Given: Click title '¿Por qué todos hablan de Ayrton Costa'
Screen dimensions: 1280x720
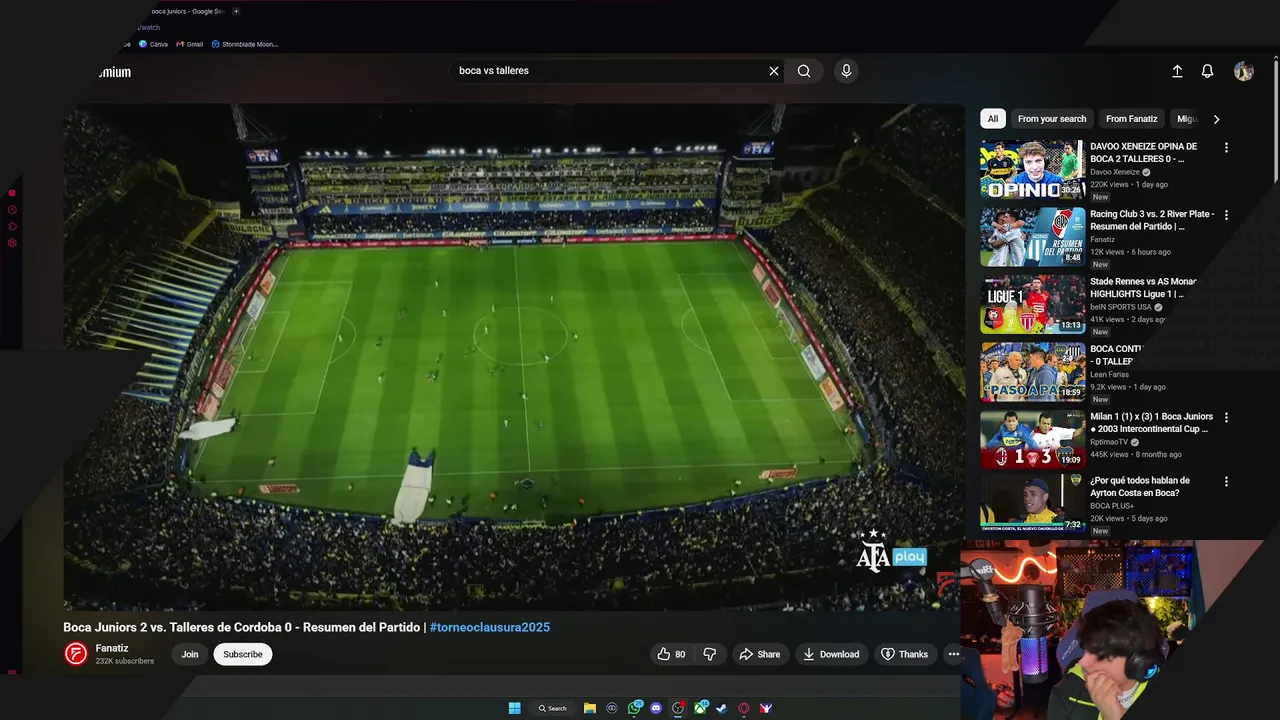Looking at the screenshot, I should pos(1140,486).
